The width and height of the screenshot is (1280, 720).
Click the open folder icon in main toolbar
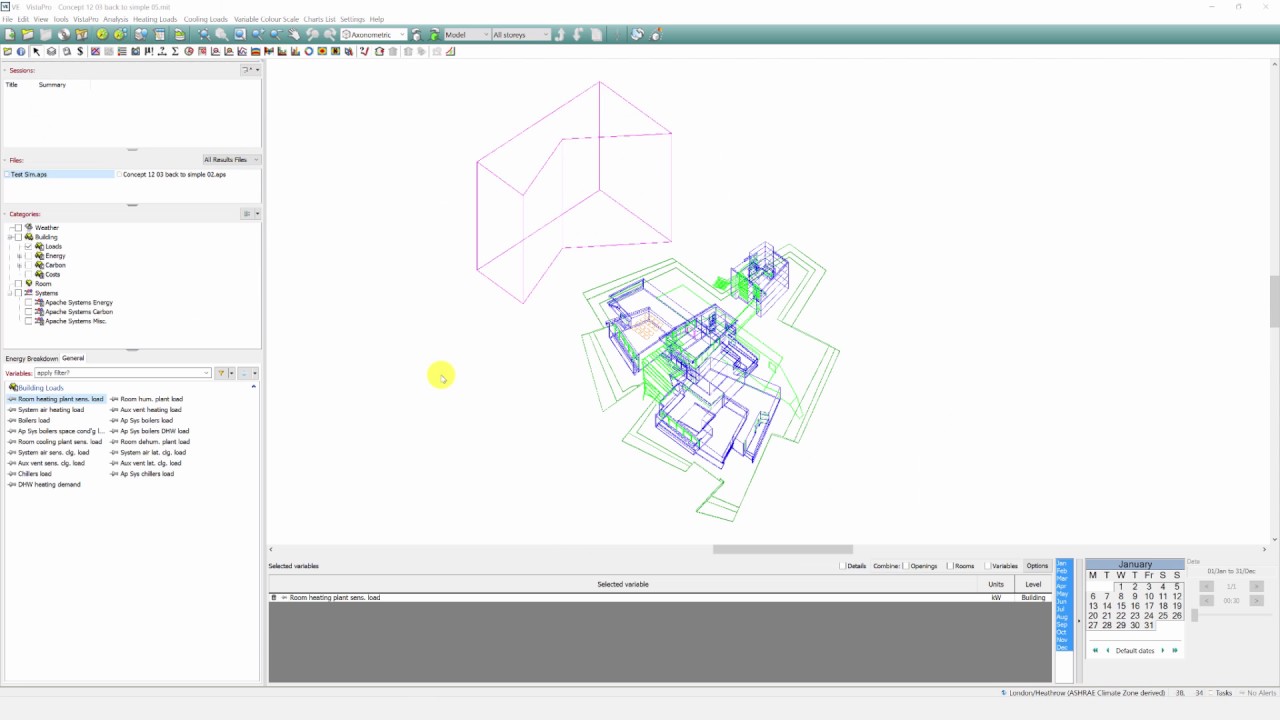click(x=28, y=34)
